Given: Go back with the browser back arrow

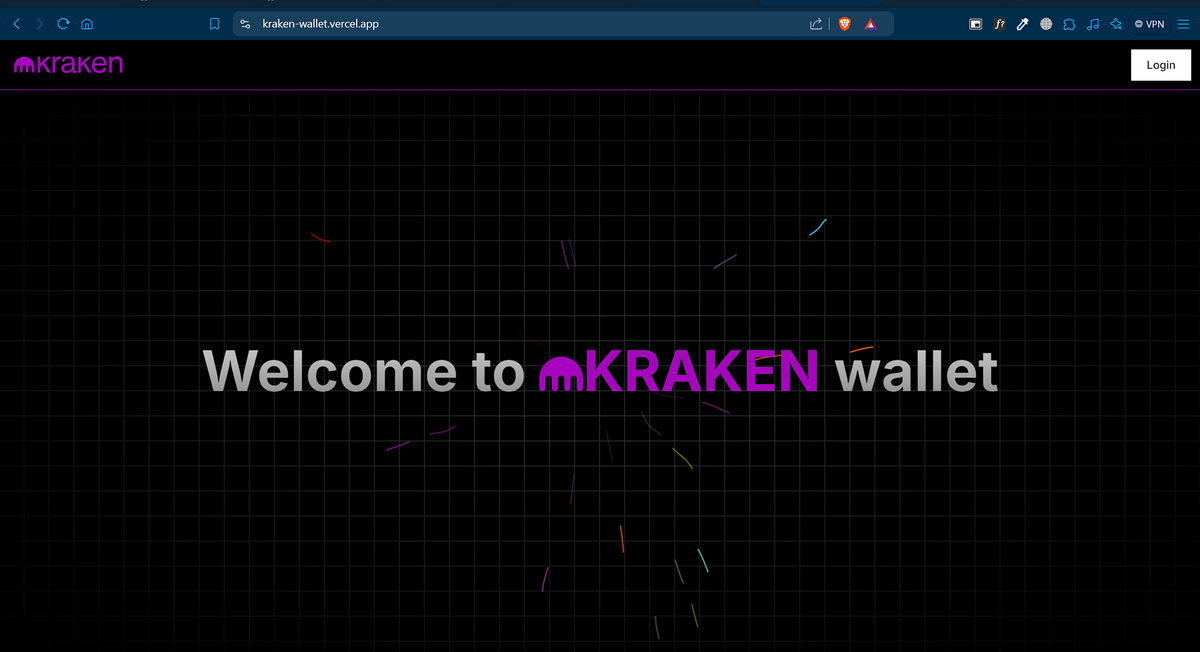Looking at the screenshot, I should (x=18, y=24).
